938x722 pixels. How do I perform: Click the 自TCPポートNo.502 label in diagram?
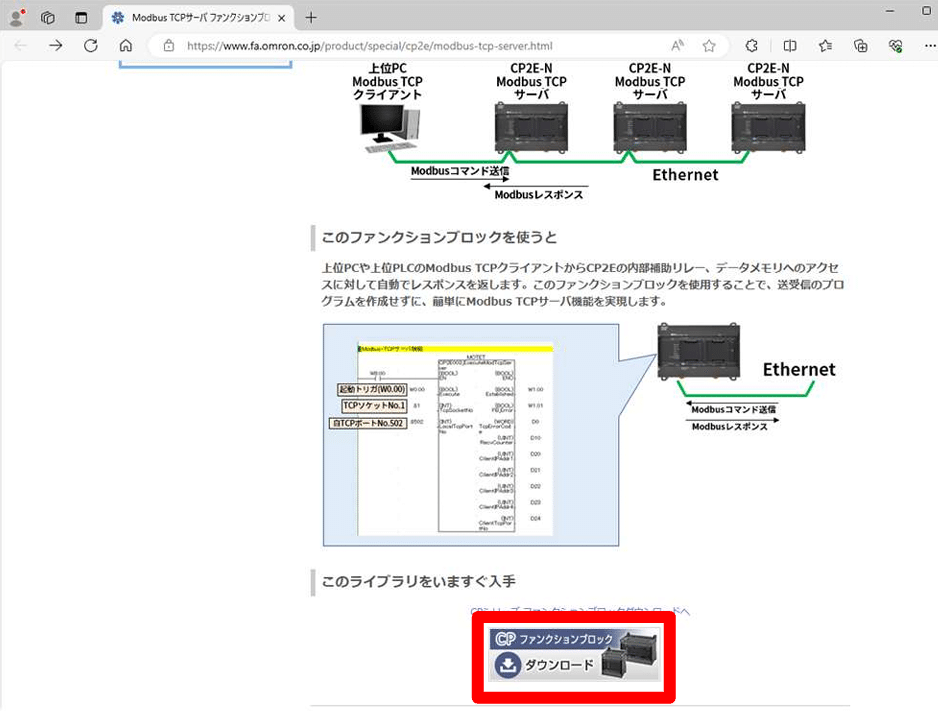[x=368, y=423]
